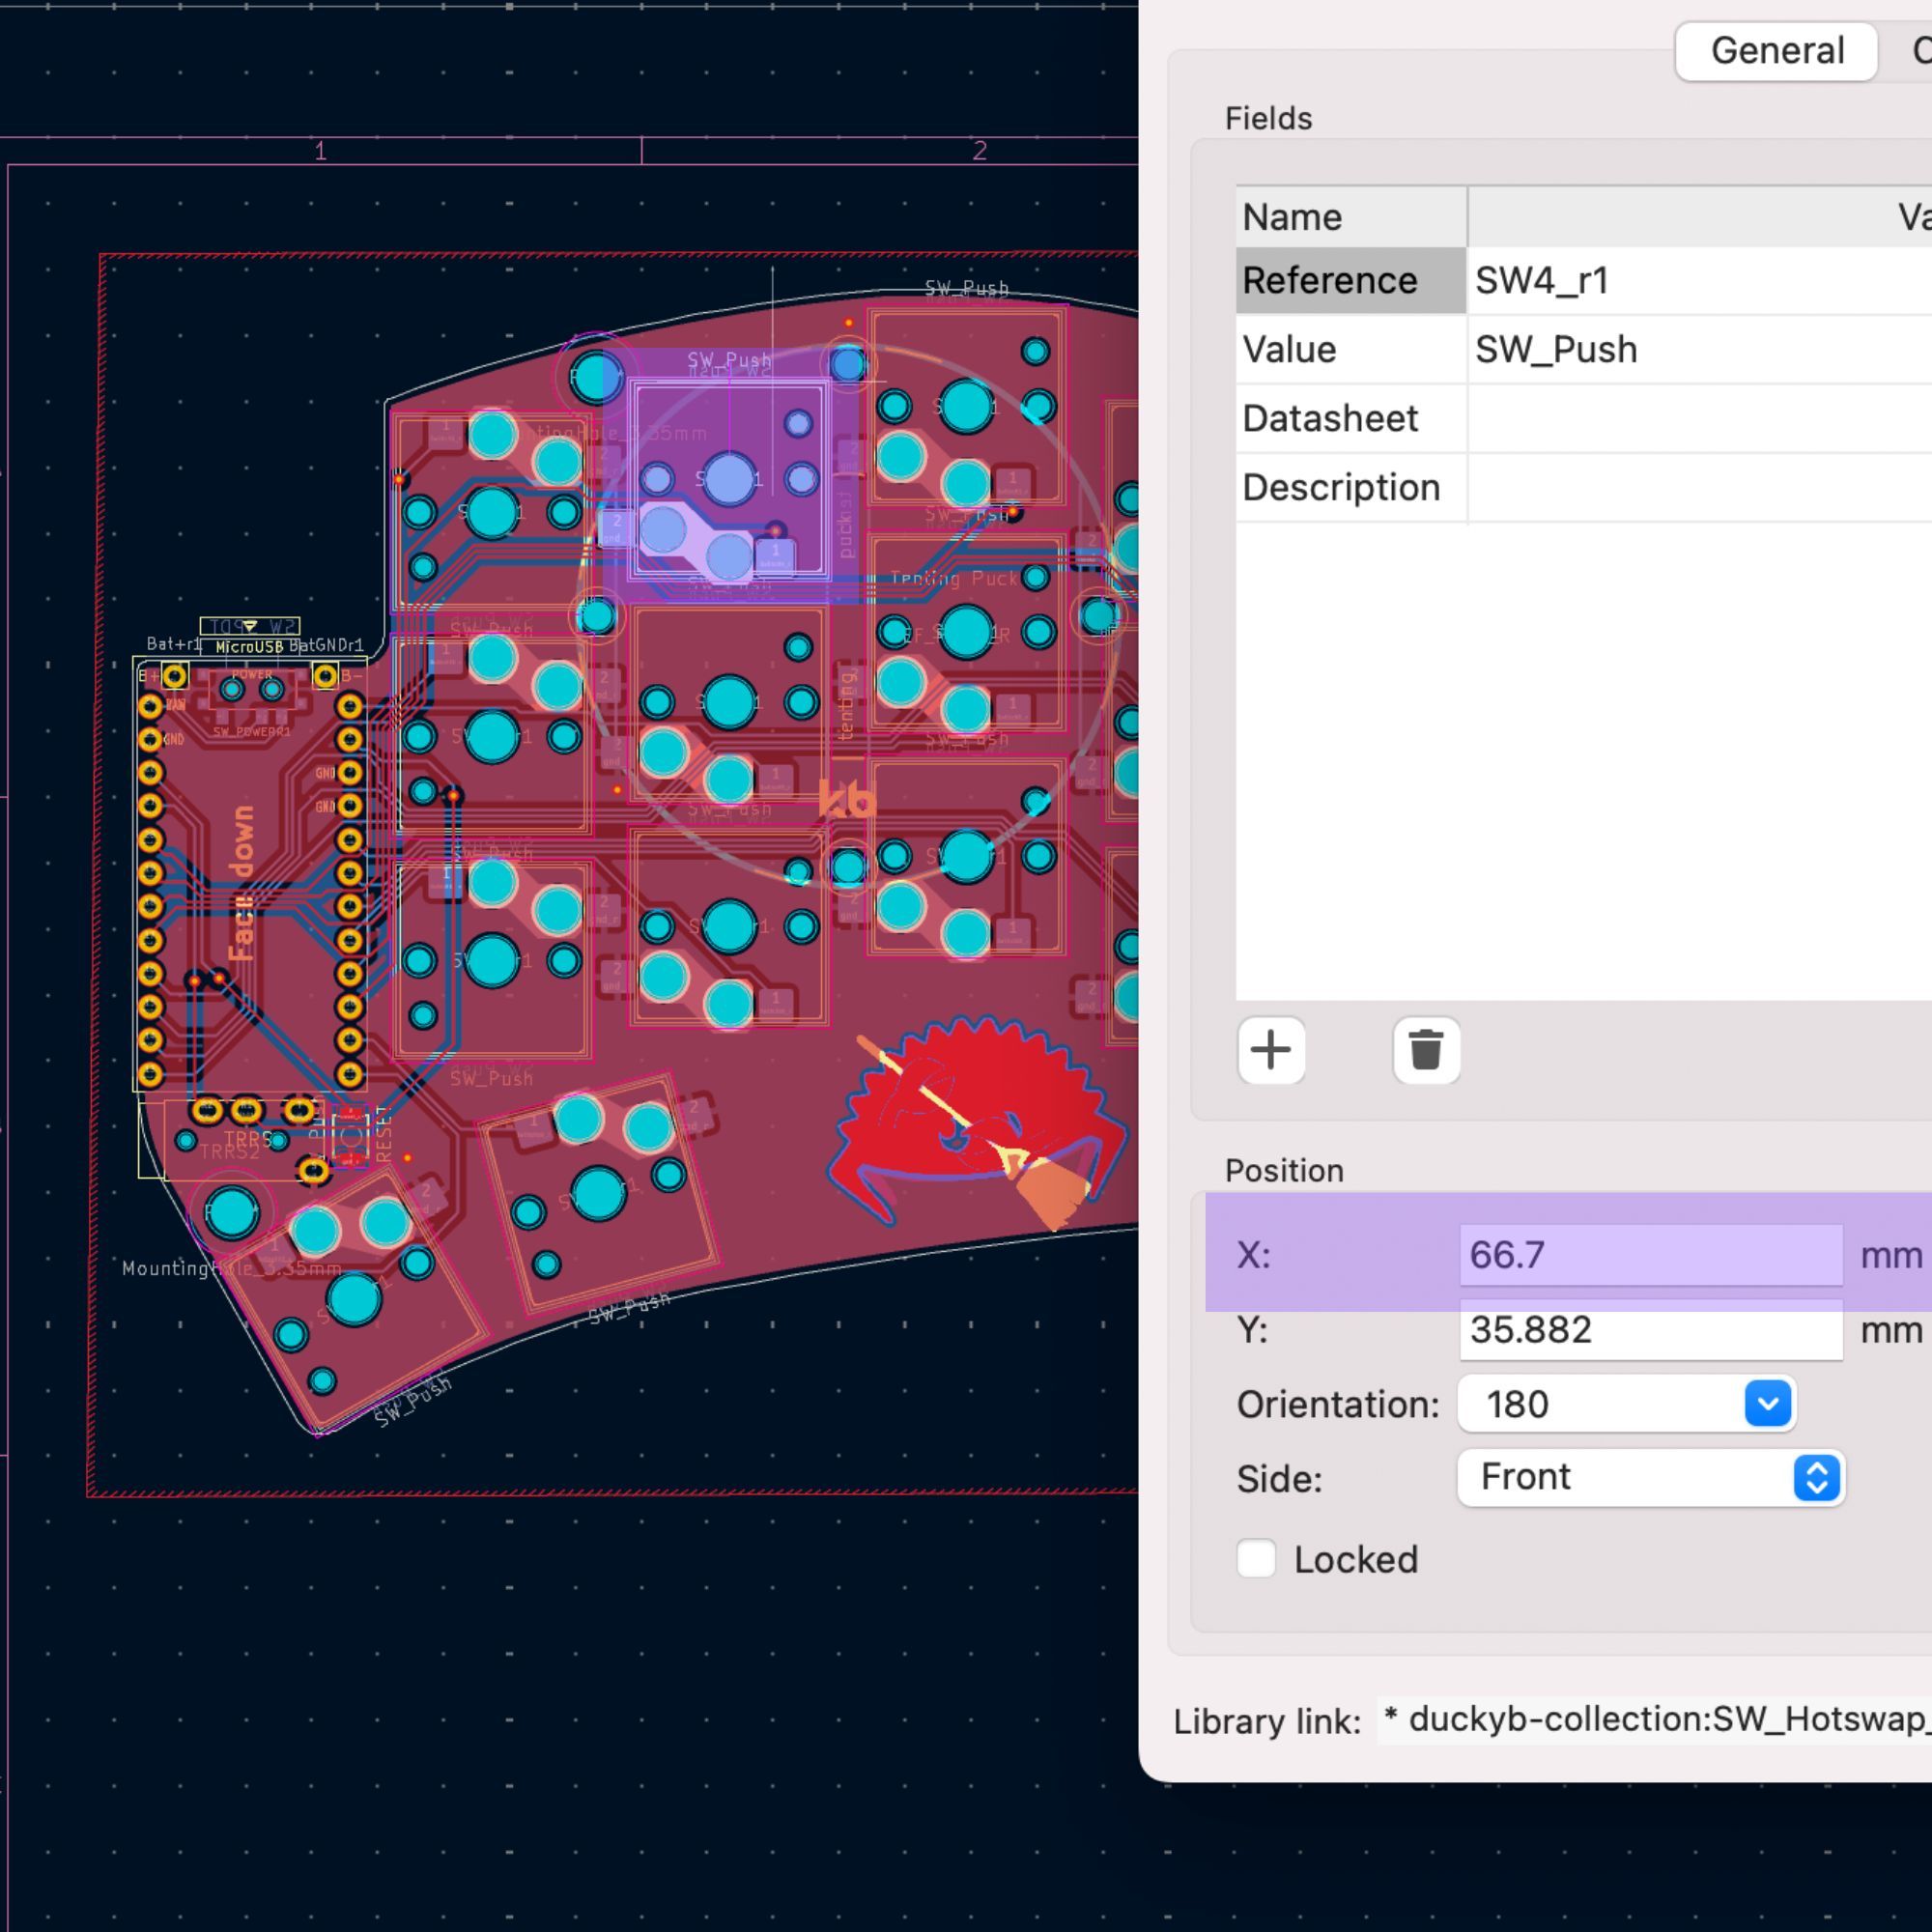This screenshot has width=1932, height=1932.
Task: Click the bottom-left mounting hole pad
Action: [x=231, y=1212]
